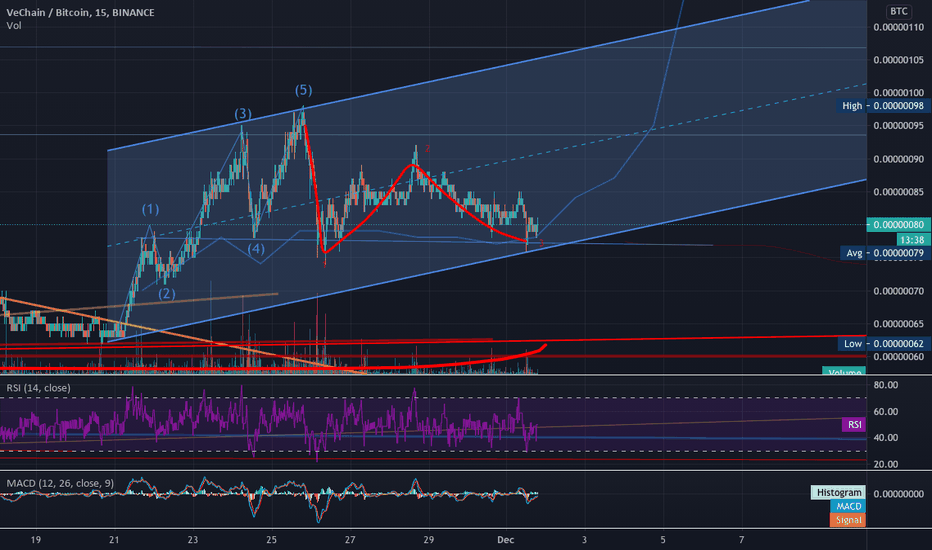Image resolution: width=932 pixels, height=550 pixels.
Task: Click the Avg 0.00000079 price label
Action: point(886,253)
